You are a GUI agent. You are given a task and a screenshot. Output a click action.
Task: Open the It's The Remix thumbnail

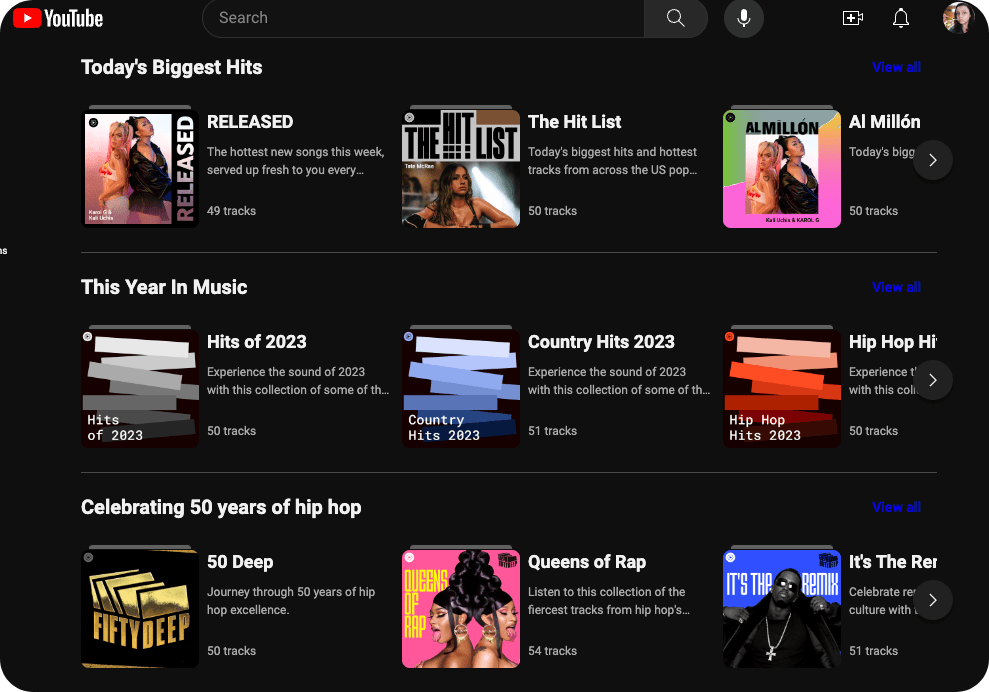pos(781,609)
